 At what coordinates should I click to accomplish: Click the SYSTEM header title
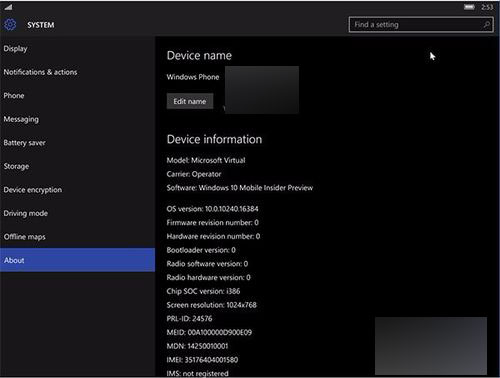(41, 25)
